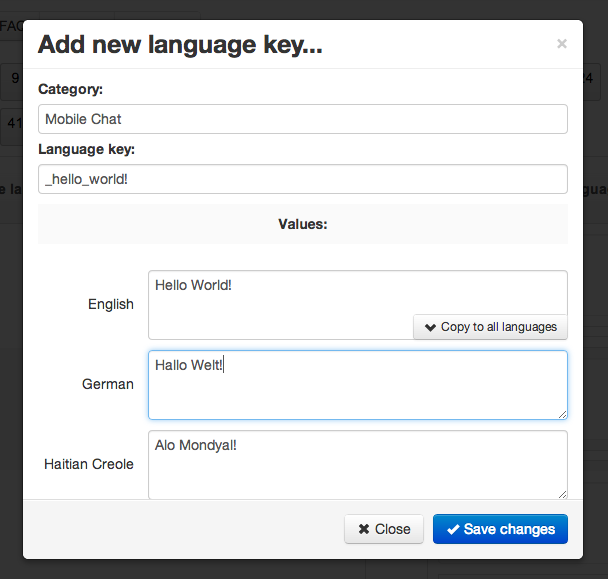Click the English language label
Image resolution: width=608 pixels, height=579 pixels.
point(110,304)
